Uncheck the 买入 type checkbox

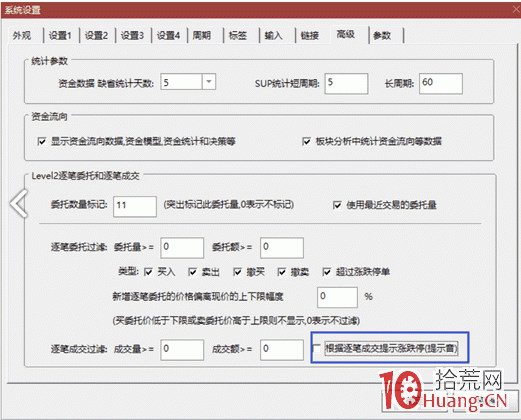[x=148, y=272]
